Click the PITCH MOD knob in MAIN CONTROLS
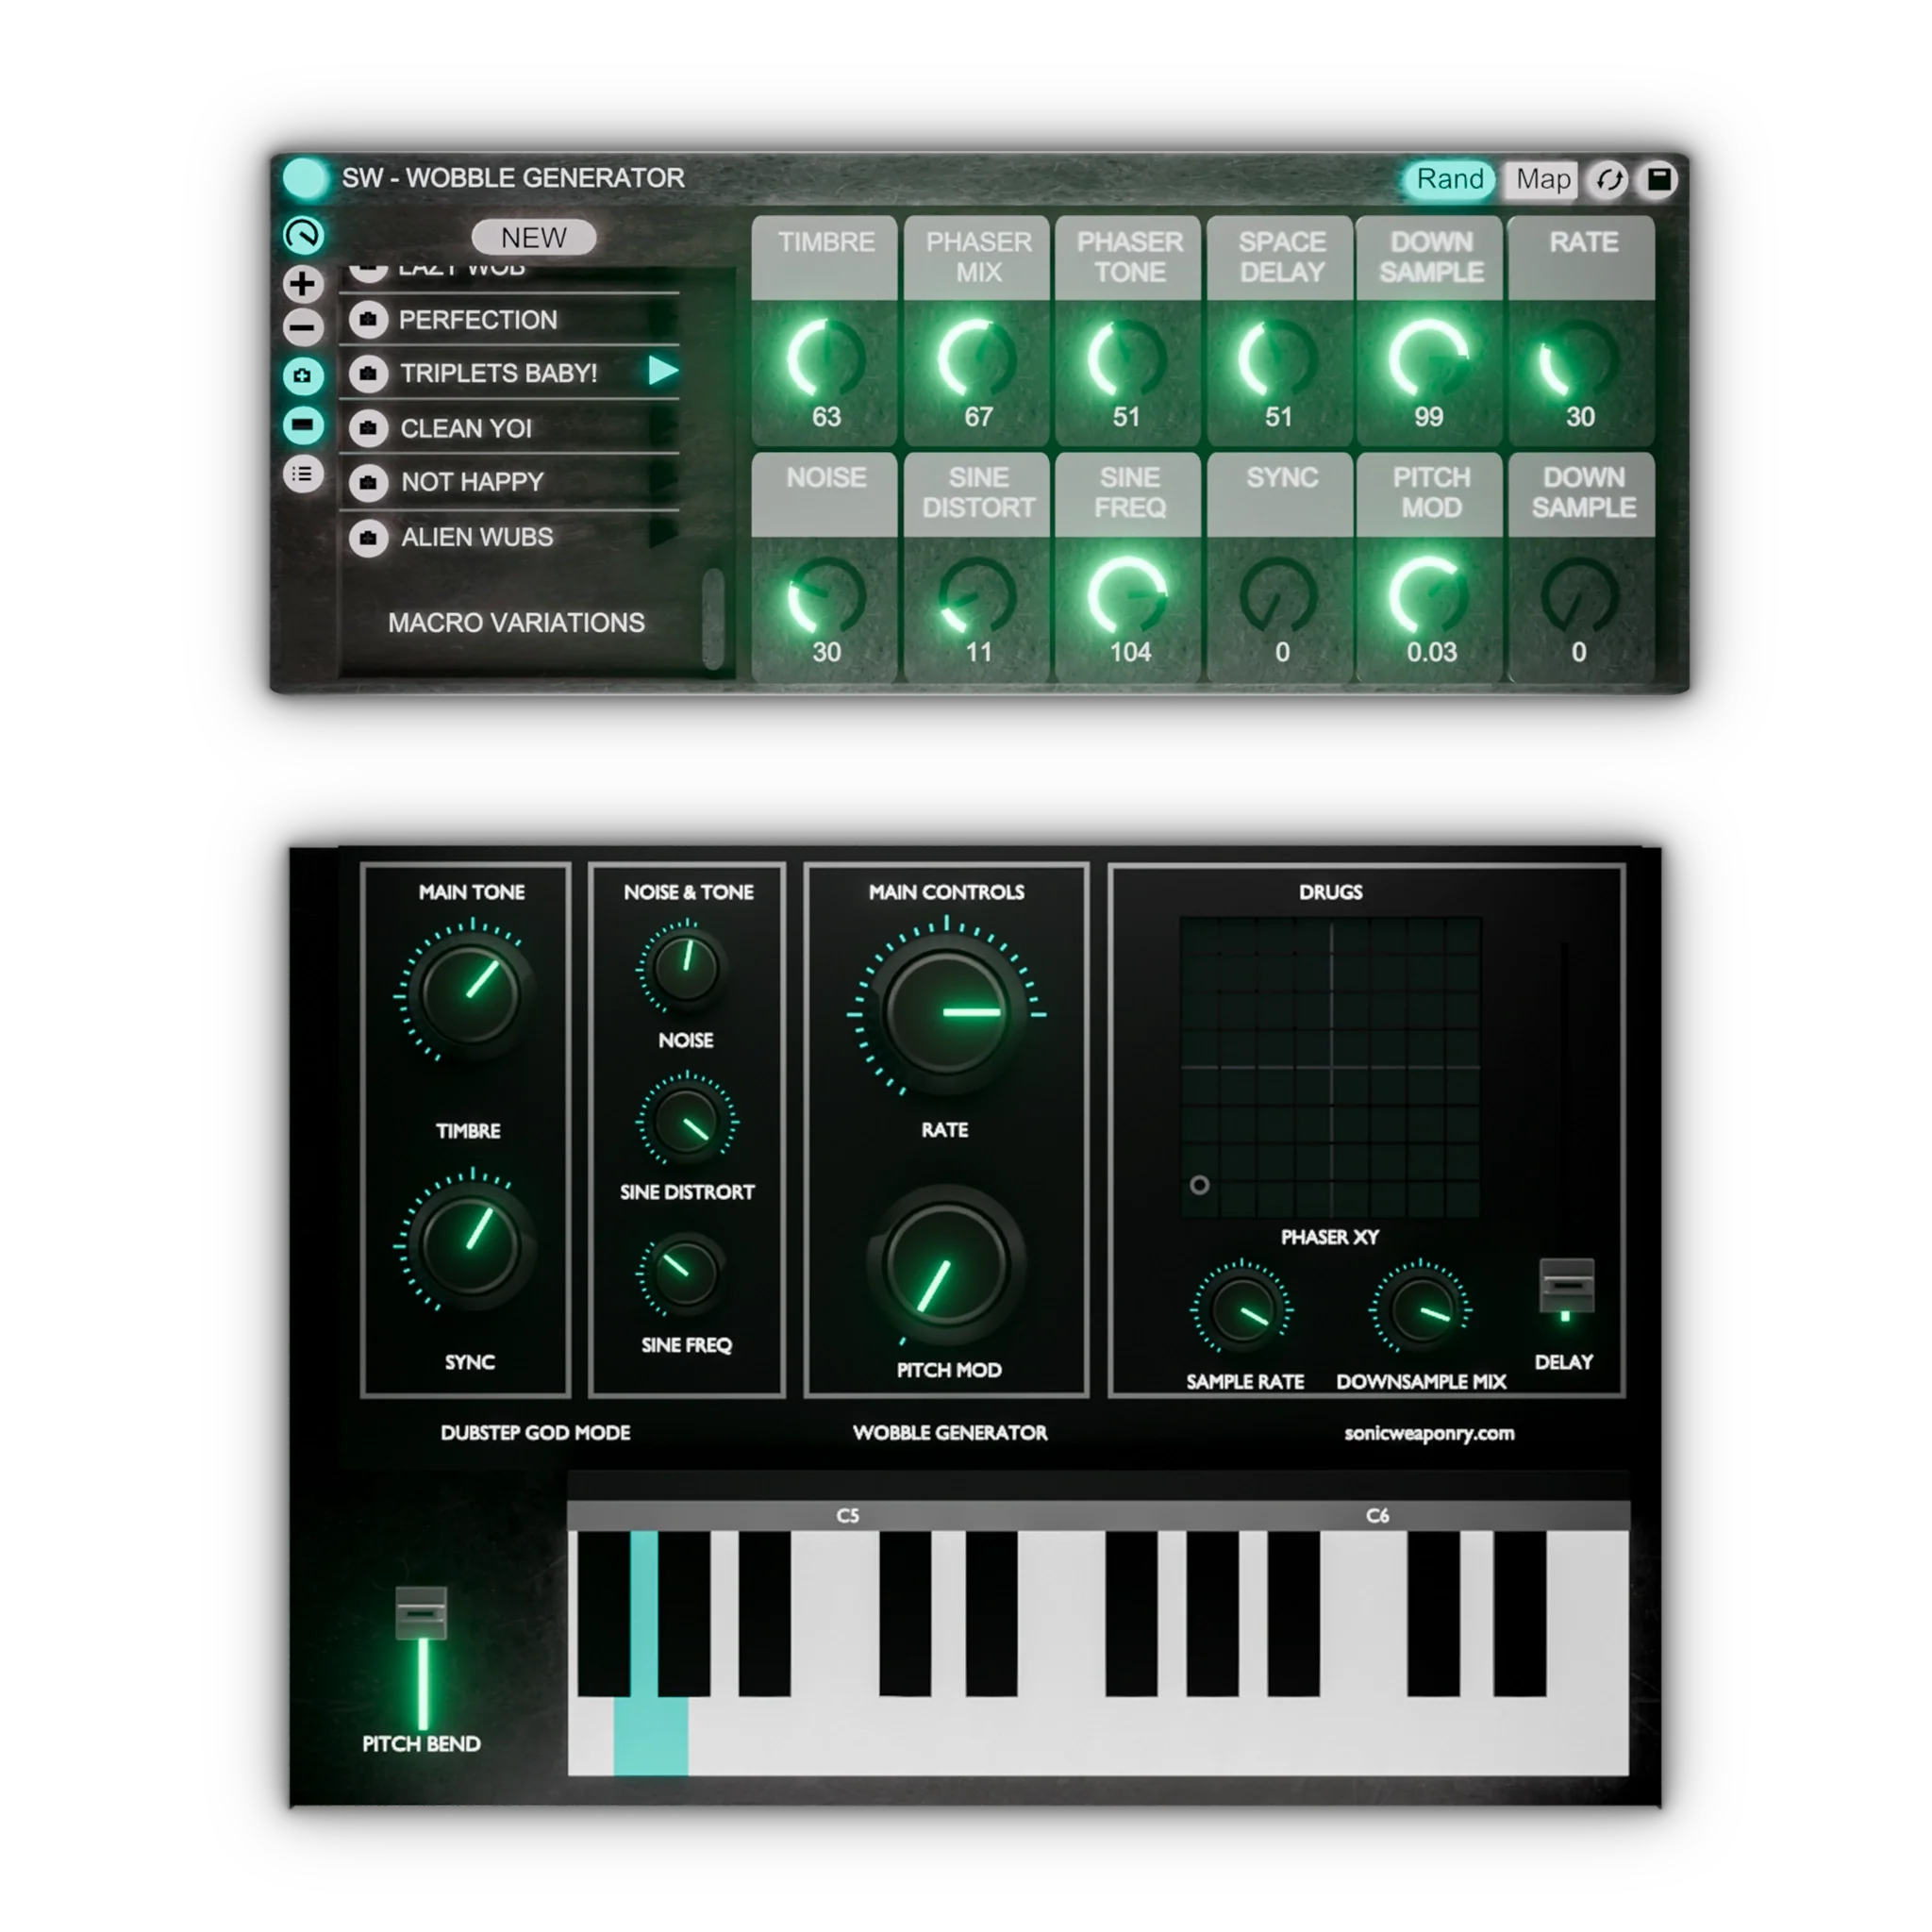The height and width of the screenshot is (1932, 1932). click(x=945, y=1266)
